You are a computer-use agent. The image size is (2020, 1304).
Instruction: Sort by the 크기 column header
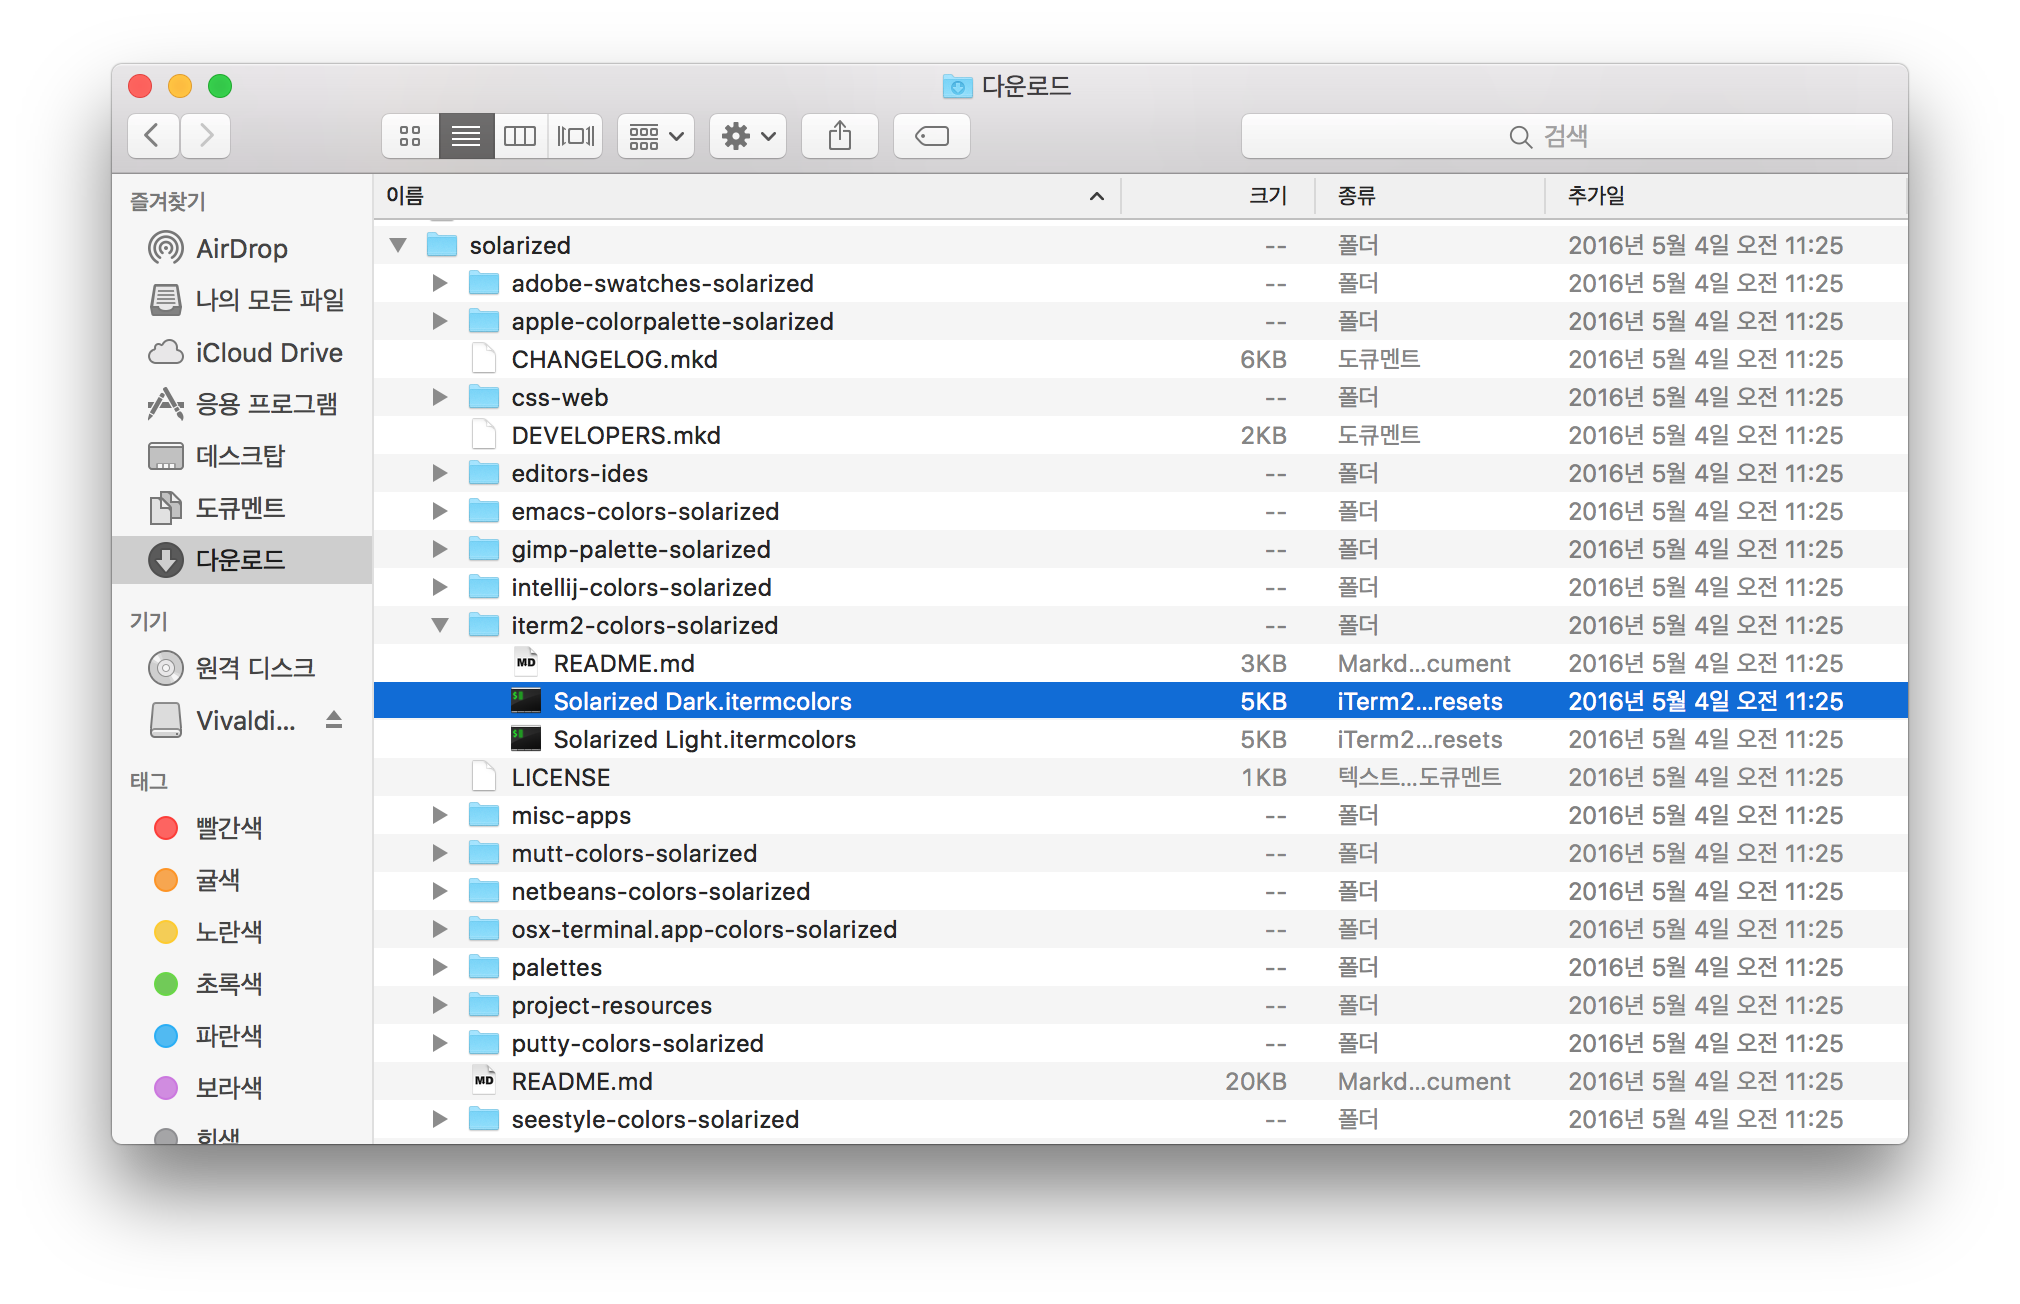[x=1267, y=196]
